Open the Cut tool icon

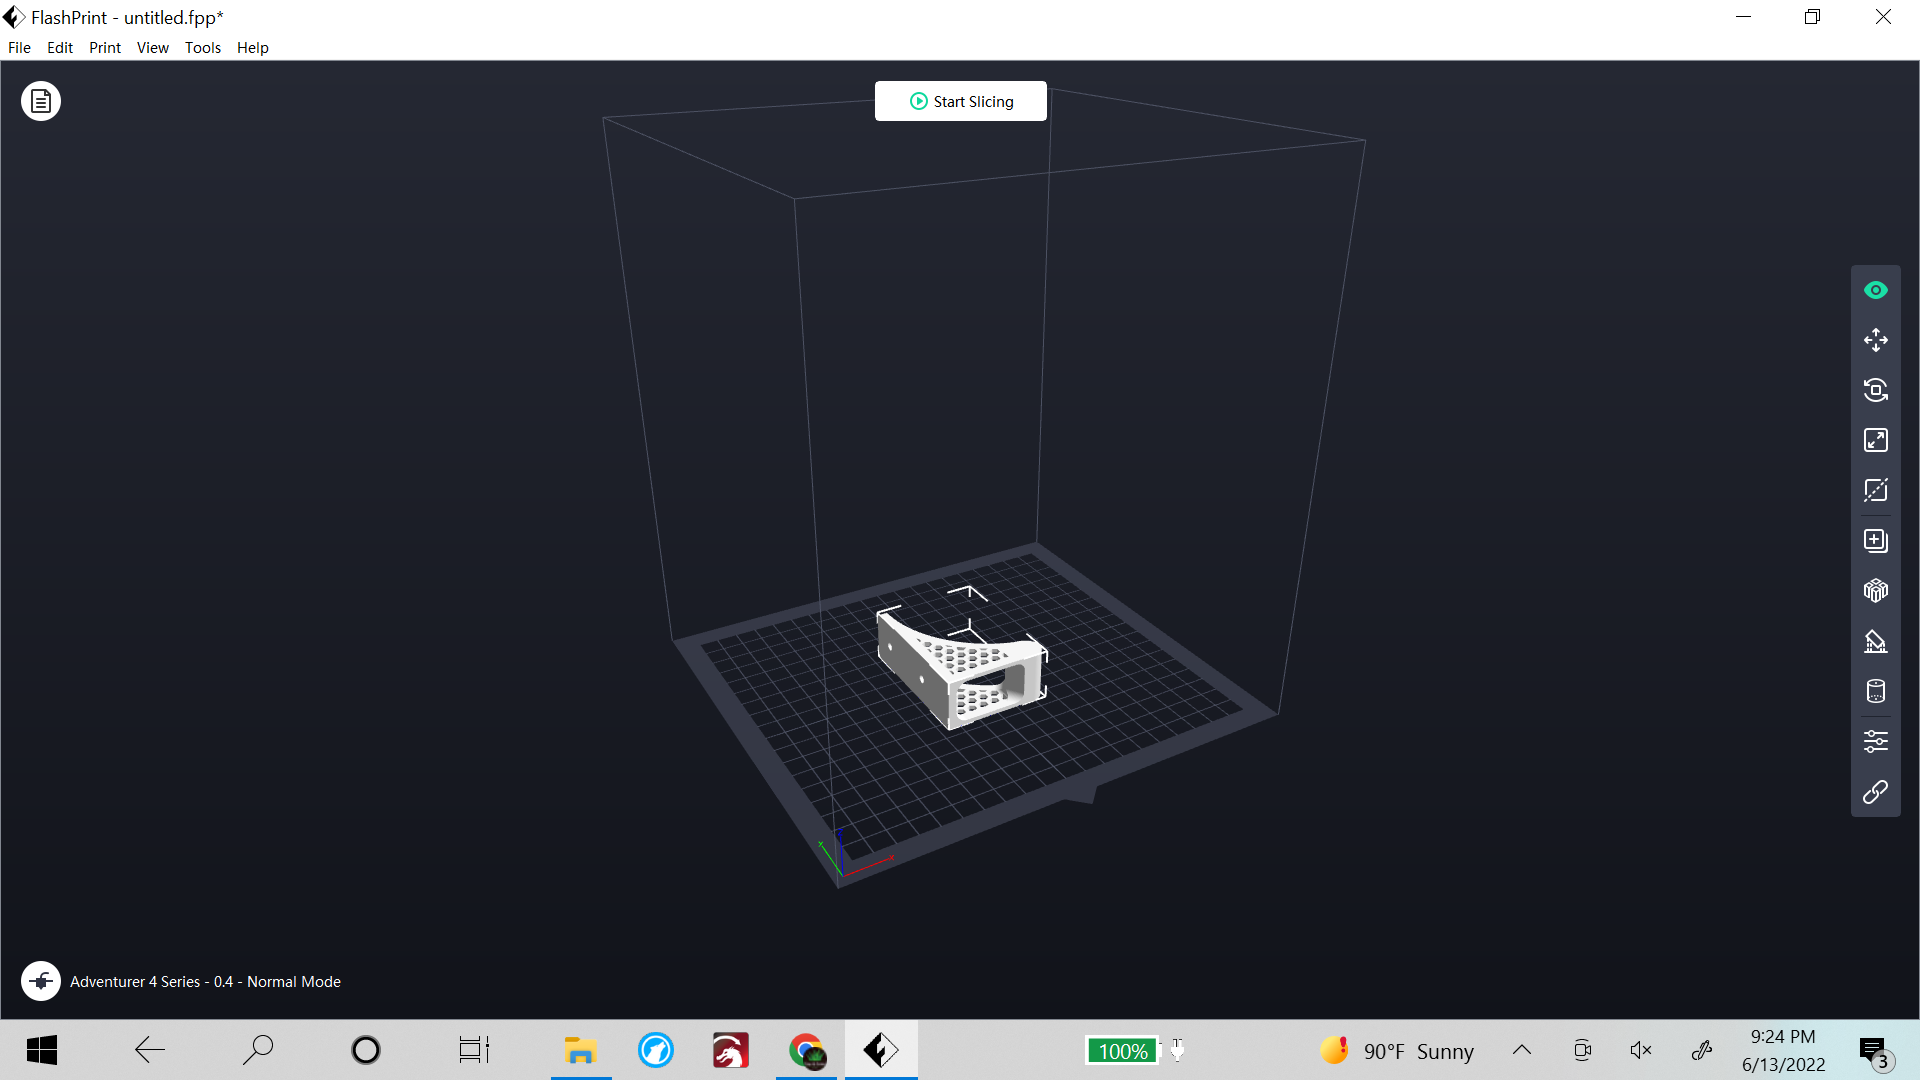(1875, 490)
